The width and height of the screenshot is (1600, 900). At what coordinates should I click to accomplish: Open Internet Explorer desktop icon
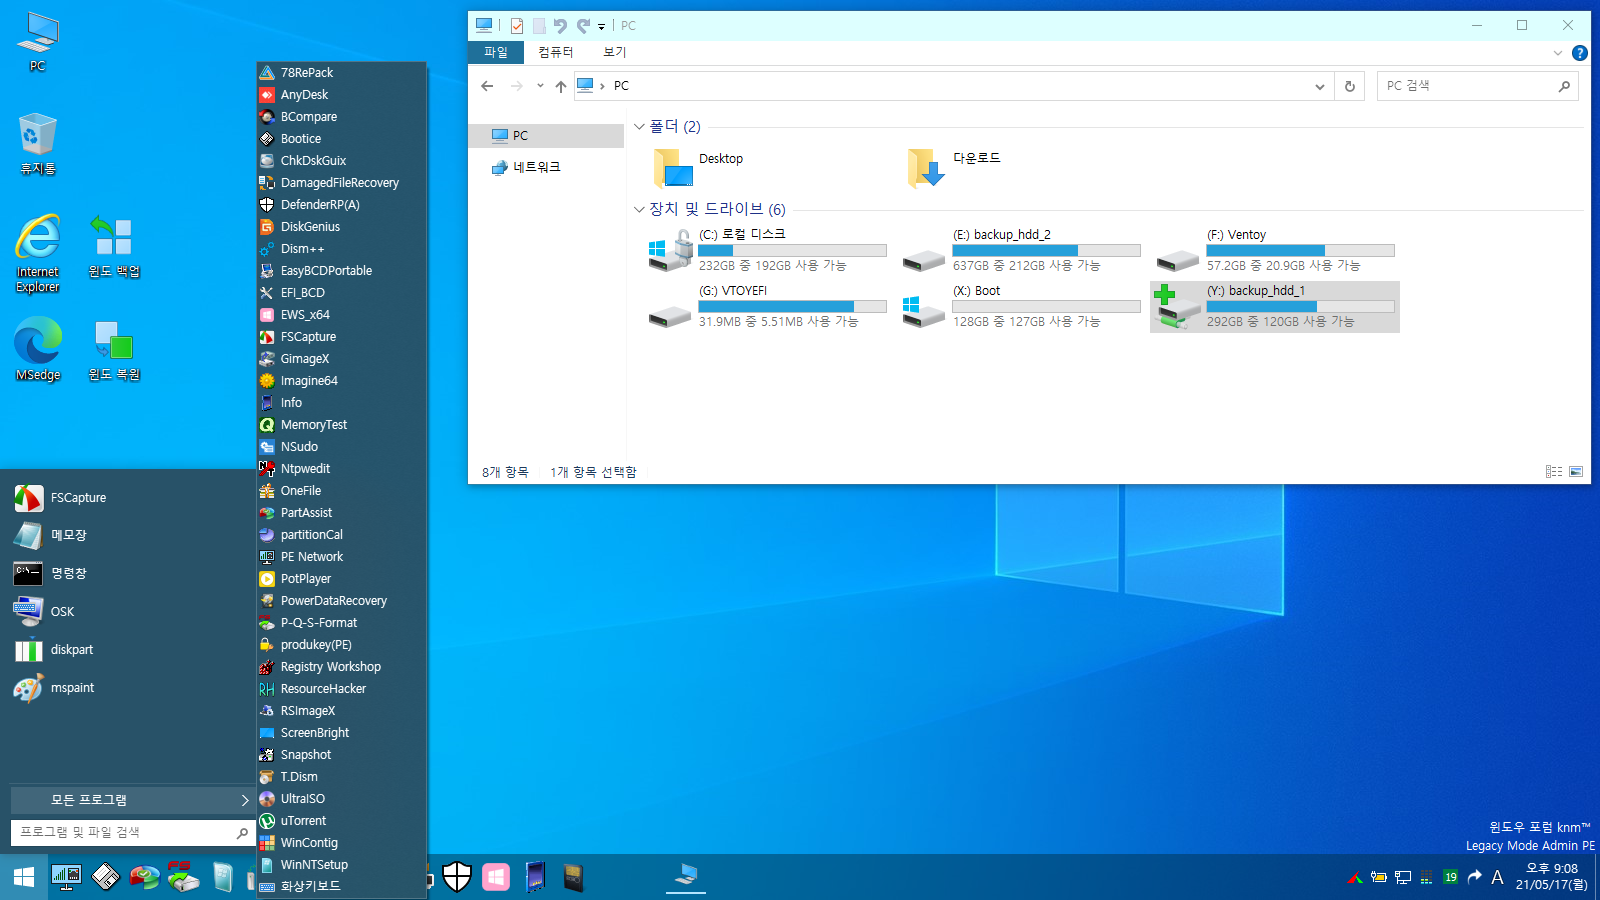[38, 253]
